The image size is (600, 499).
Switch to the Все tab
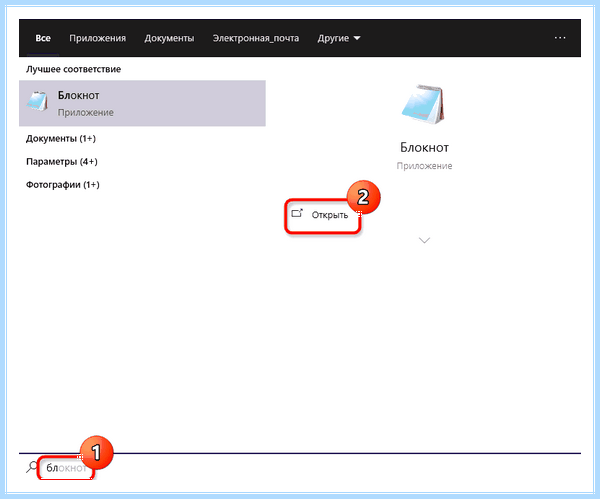pos(43,38)
